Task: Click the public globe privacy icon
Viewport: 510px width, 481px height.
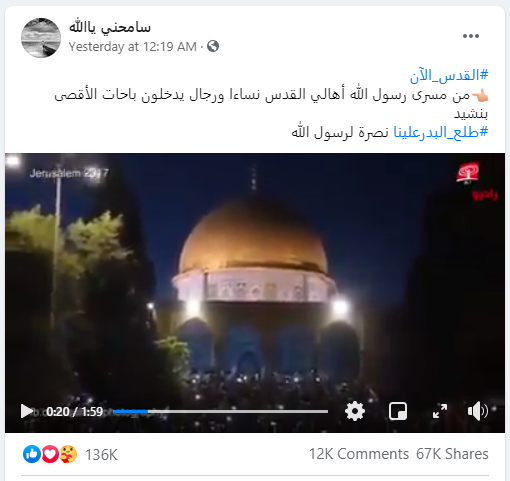Action: tap(213, 46)
